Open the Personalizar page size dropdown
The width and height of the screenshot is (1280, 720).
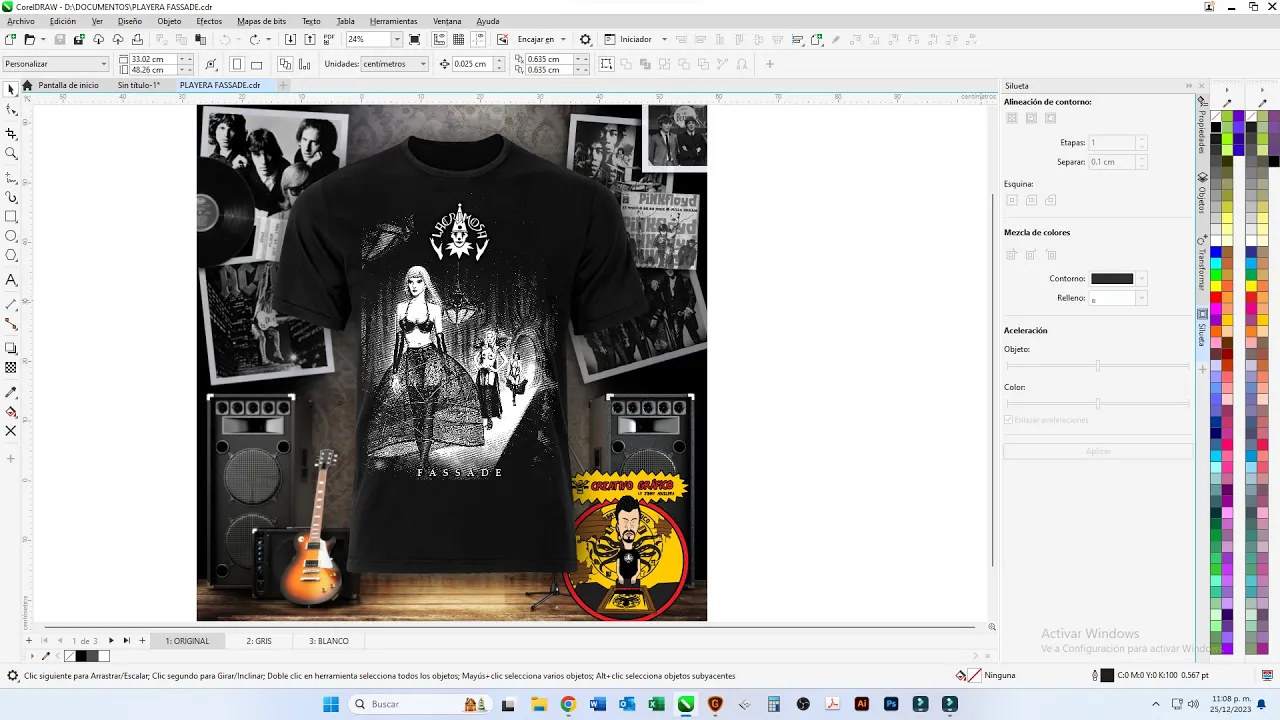(x=103, y=64)
